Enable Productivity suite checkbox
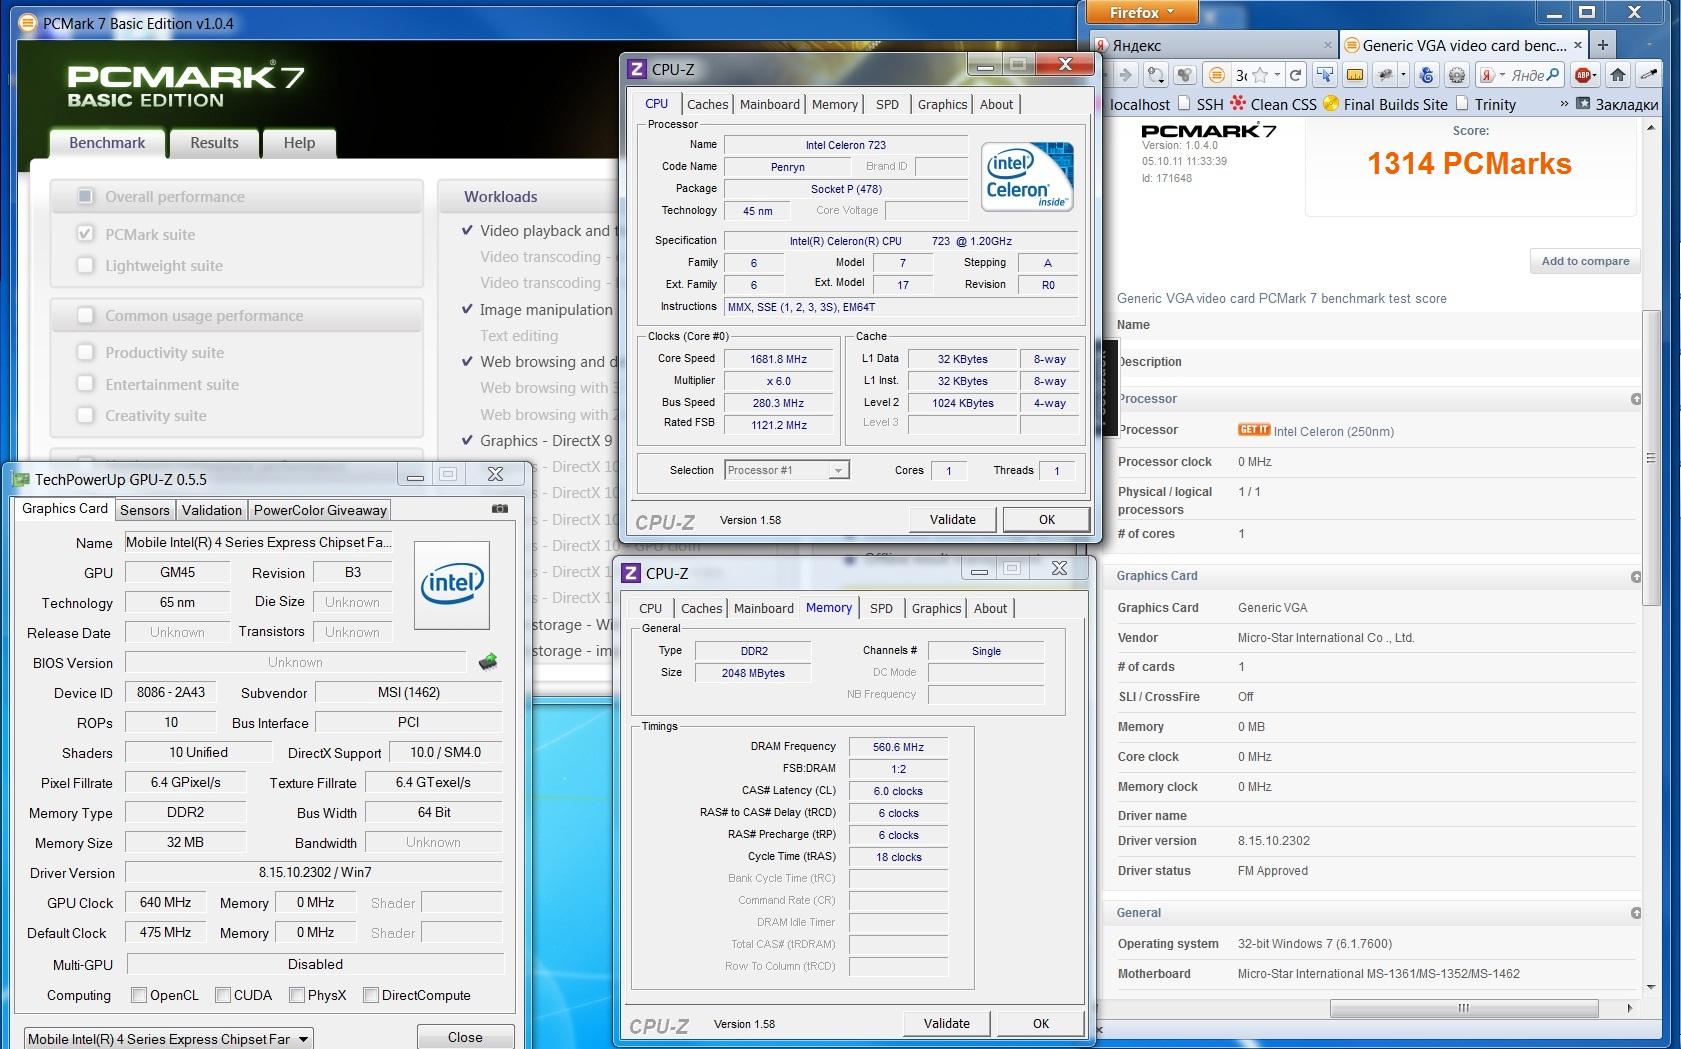 86,352
